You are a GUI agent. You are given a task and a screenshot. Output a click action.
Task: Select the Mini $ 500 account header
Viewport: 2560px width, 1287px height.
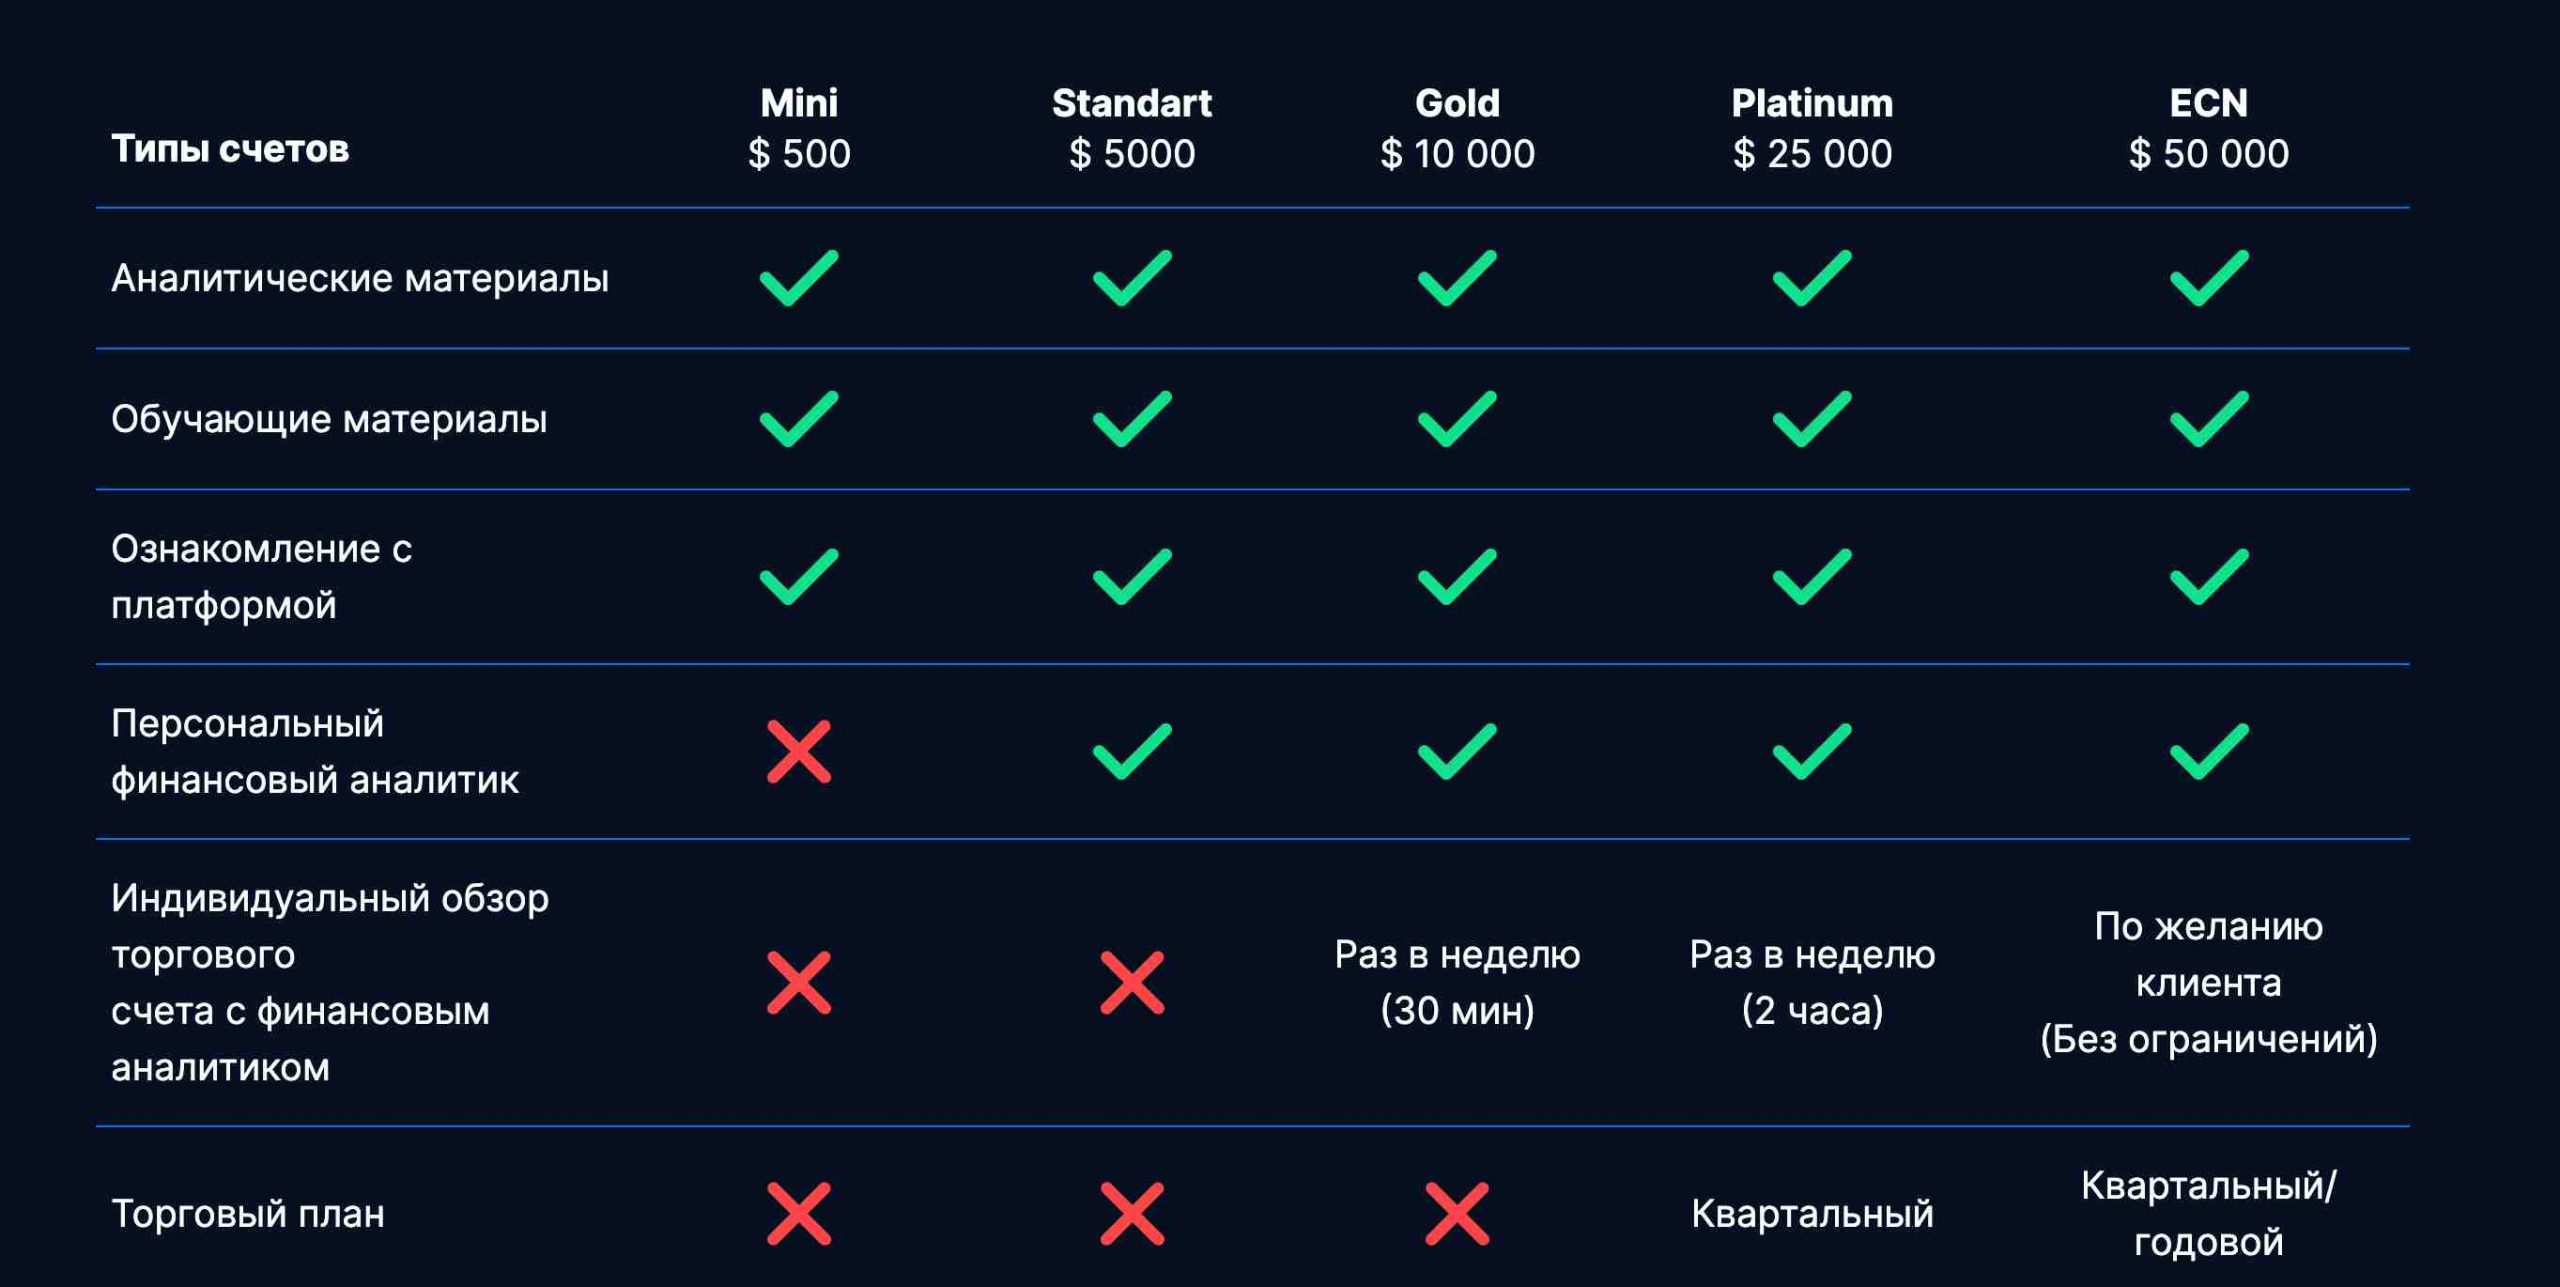click(798, 128)
